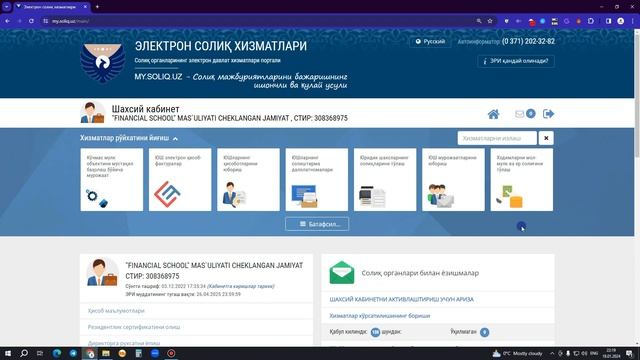Viewport: 640px width, 360px height.
Task: Open the Windows notification center icon
Action: pos(629,353)
